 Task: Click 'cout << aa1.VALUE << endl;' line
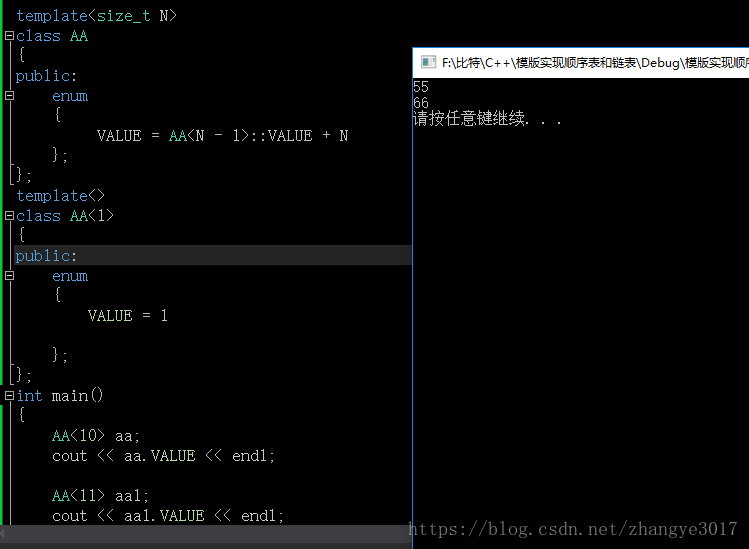pos(168,516)
